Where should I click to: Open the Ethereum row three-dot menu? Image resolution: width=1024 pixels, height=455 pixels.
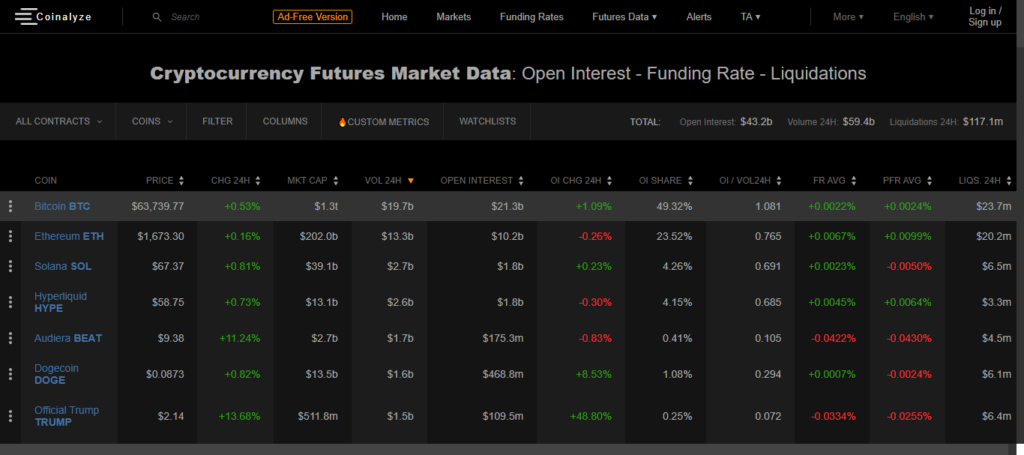pyautogui.click(x=10, y=236)
